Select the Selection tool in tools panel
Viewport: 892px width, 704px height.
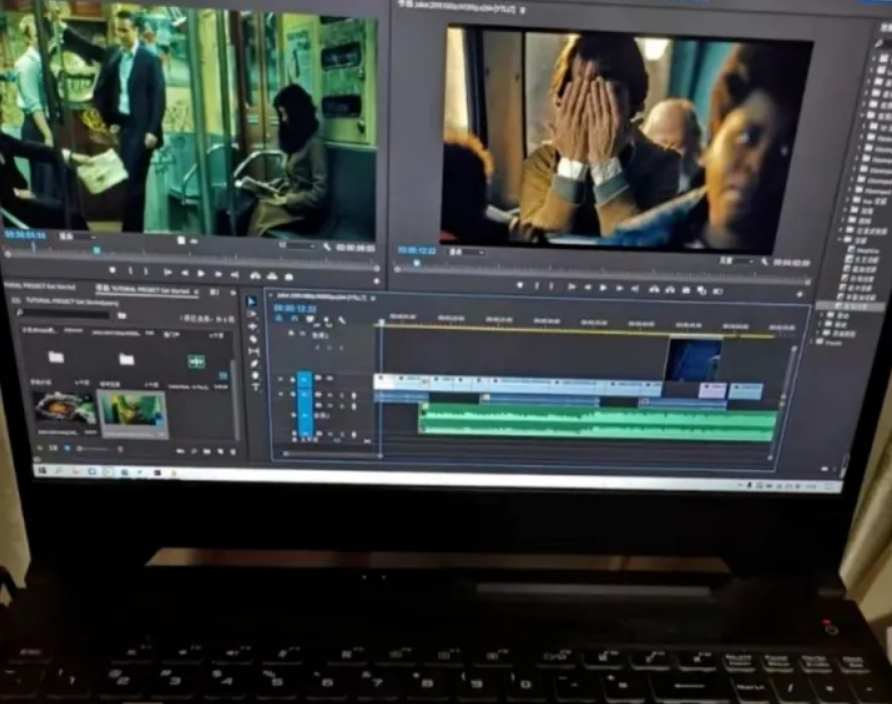(x=251, y=301)
